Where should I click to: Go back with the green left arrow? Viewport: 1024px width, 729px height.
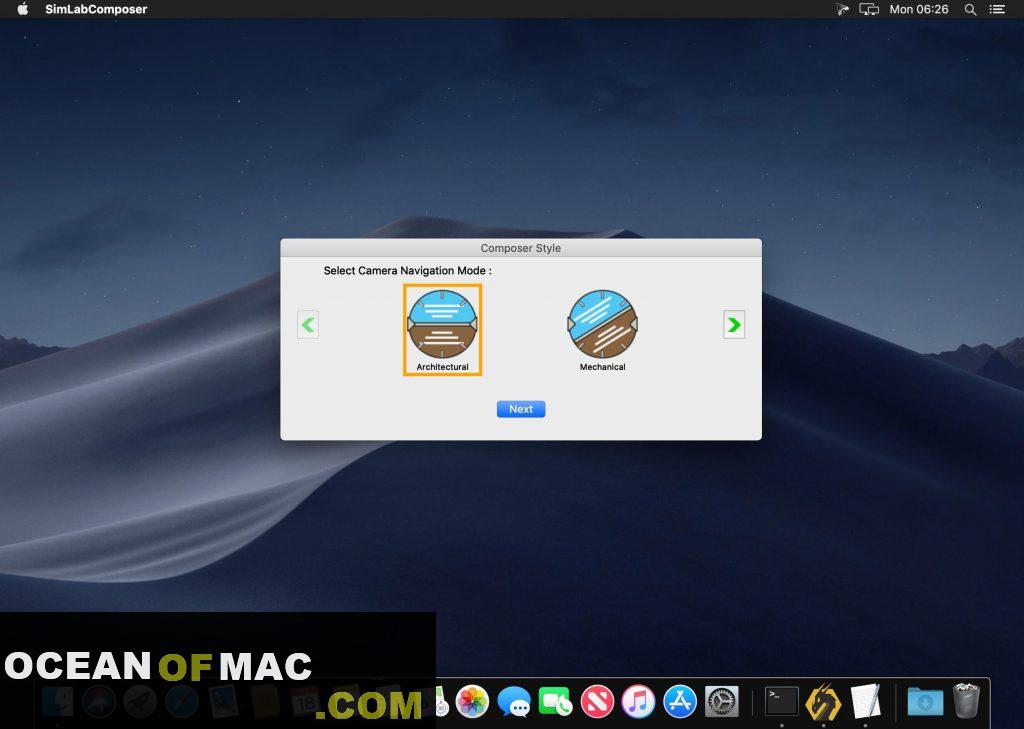click(308, 324)
